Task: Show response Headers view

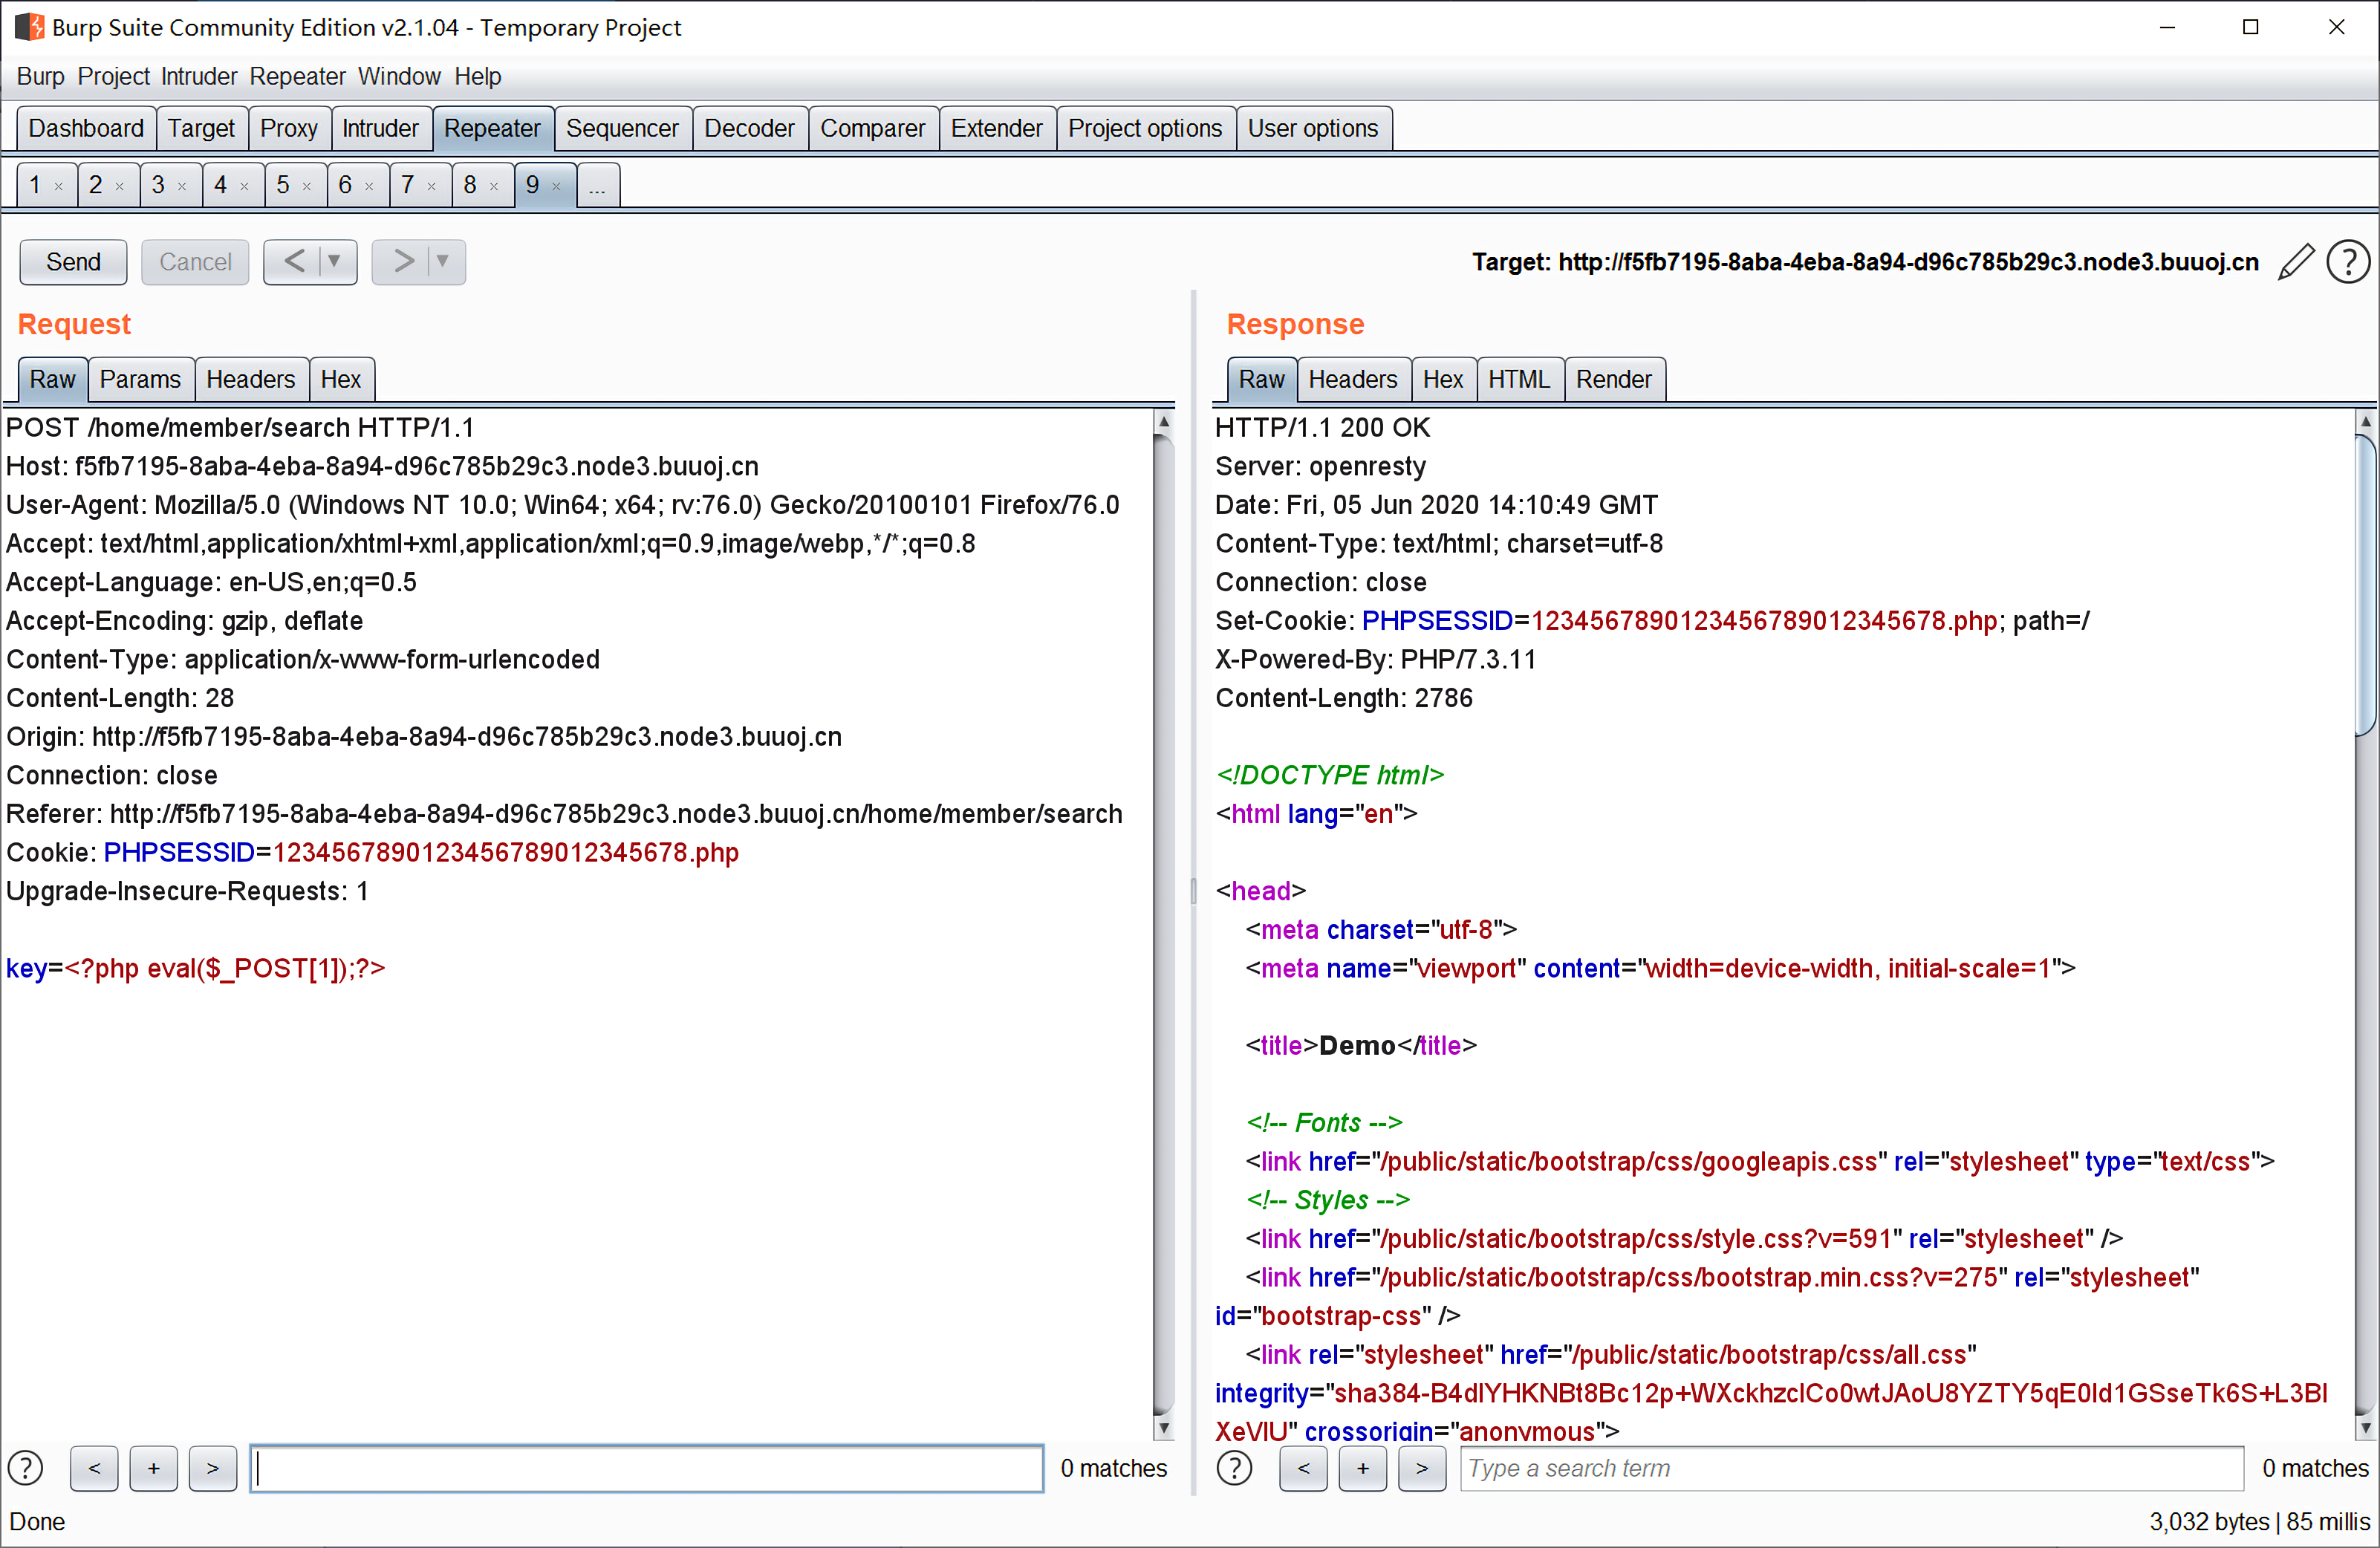Action: pyautogui.click(x=1353, y=380)
